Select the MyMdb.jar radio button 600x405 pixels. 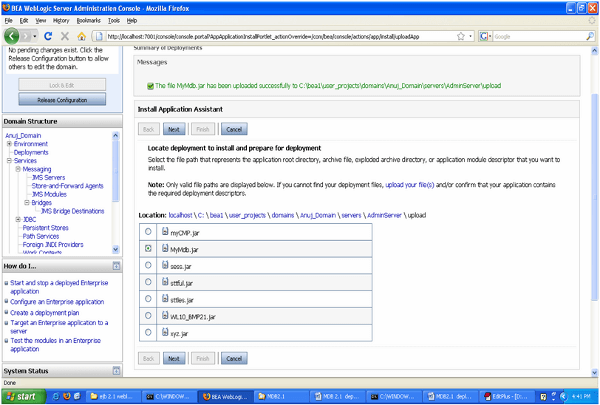tap(148, 248)
